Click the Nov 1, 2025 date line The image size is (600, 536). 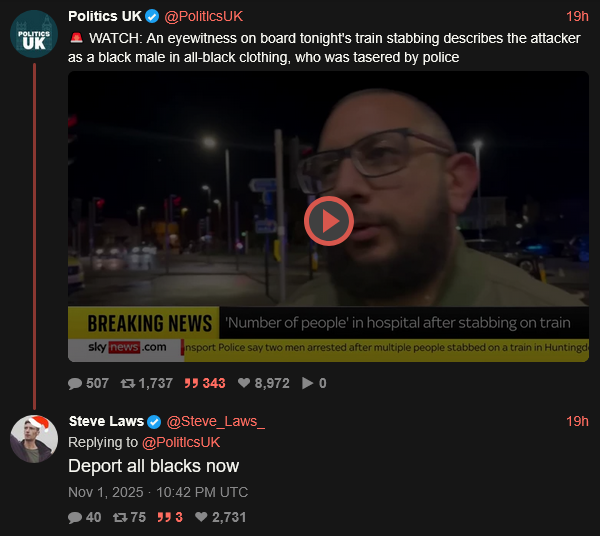point(158,492)
